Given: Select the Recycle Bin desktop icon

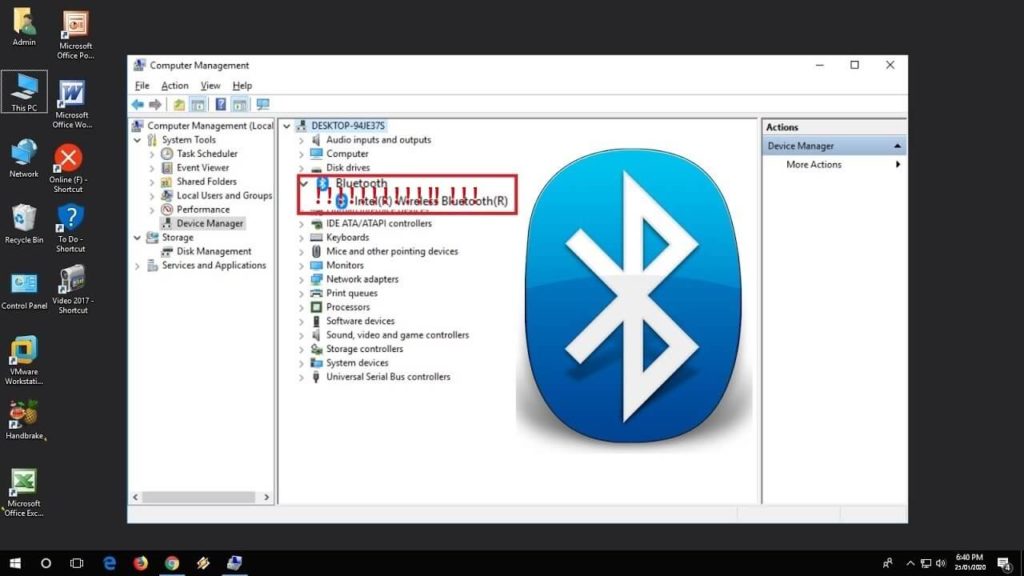Looking at the screenshot, I should 24,223.
